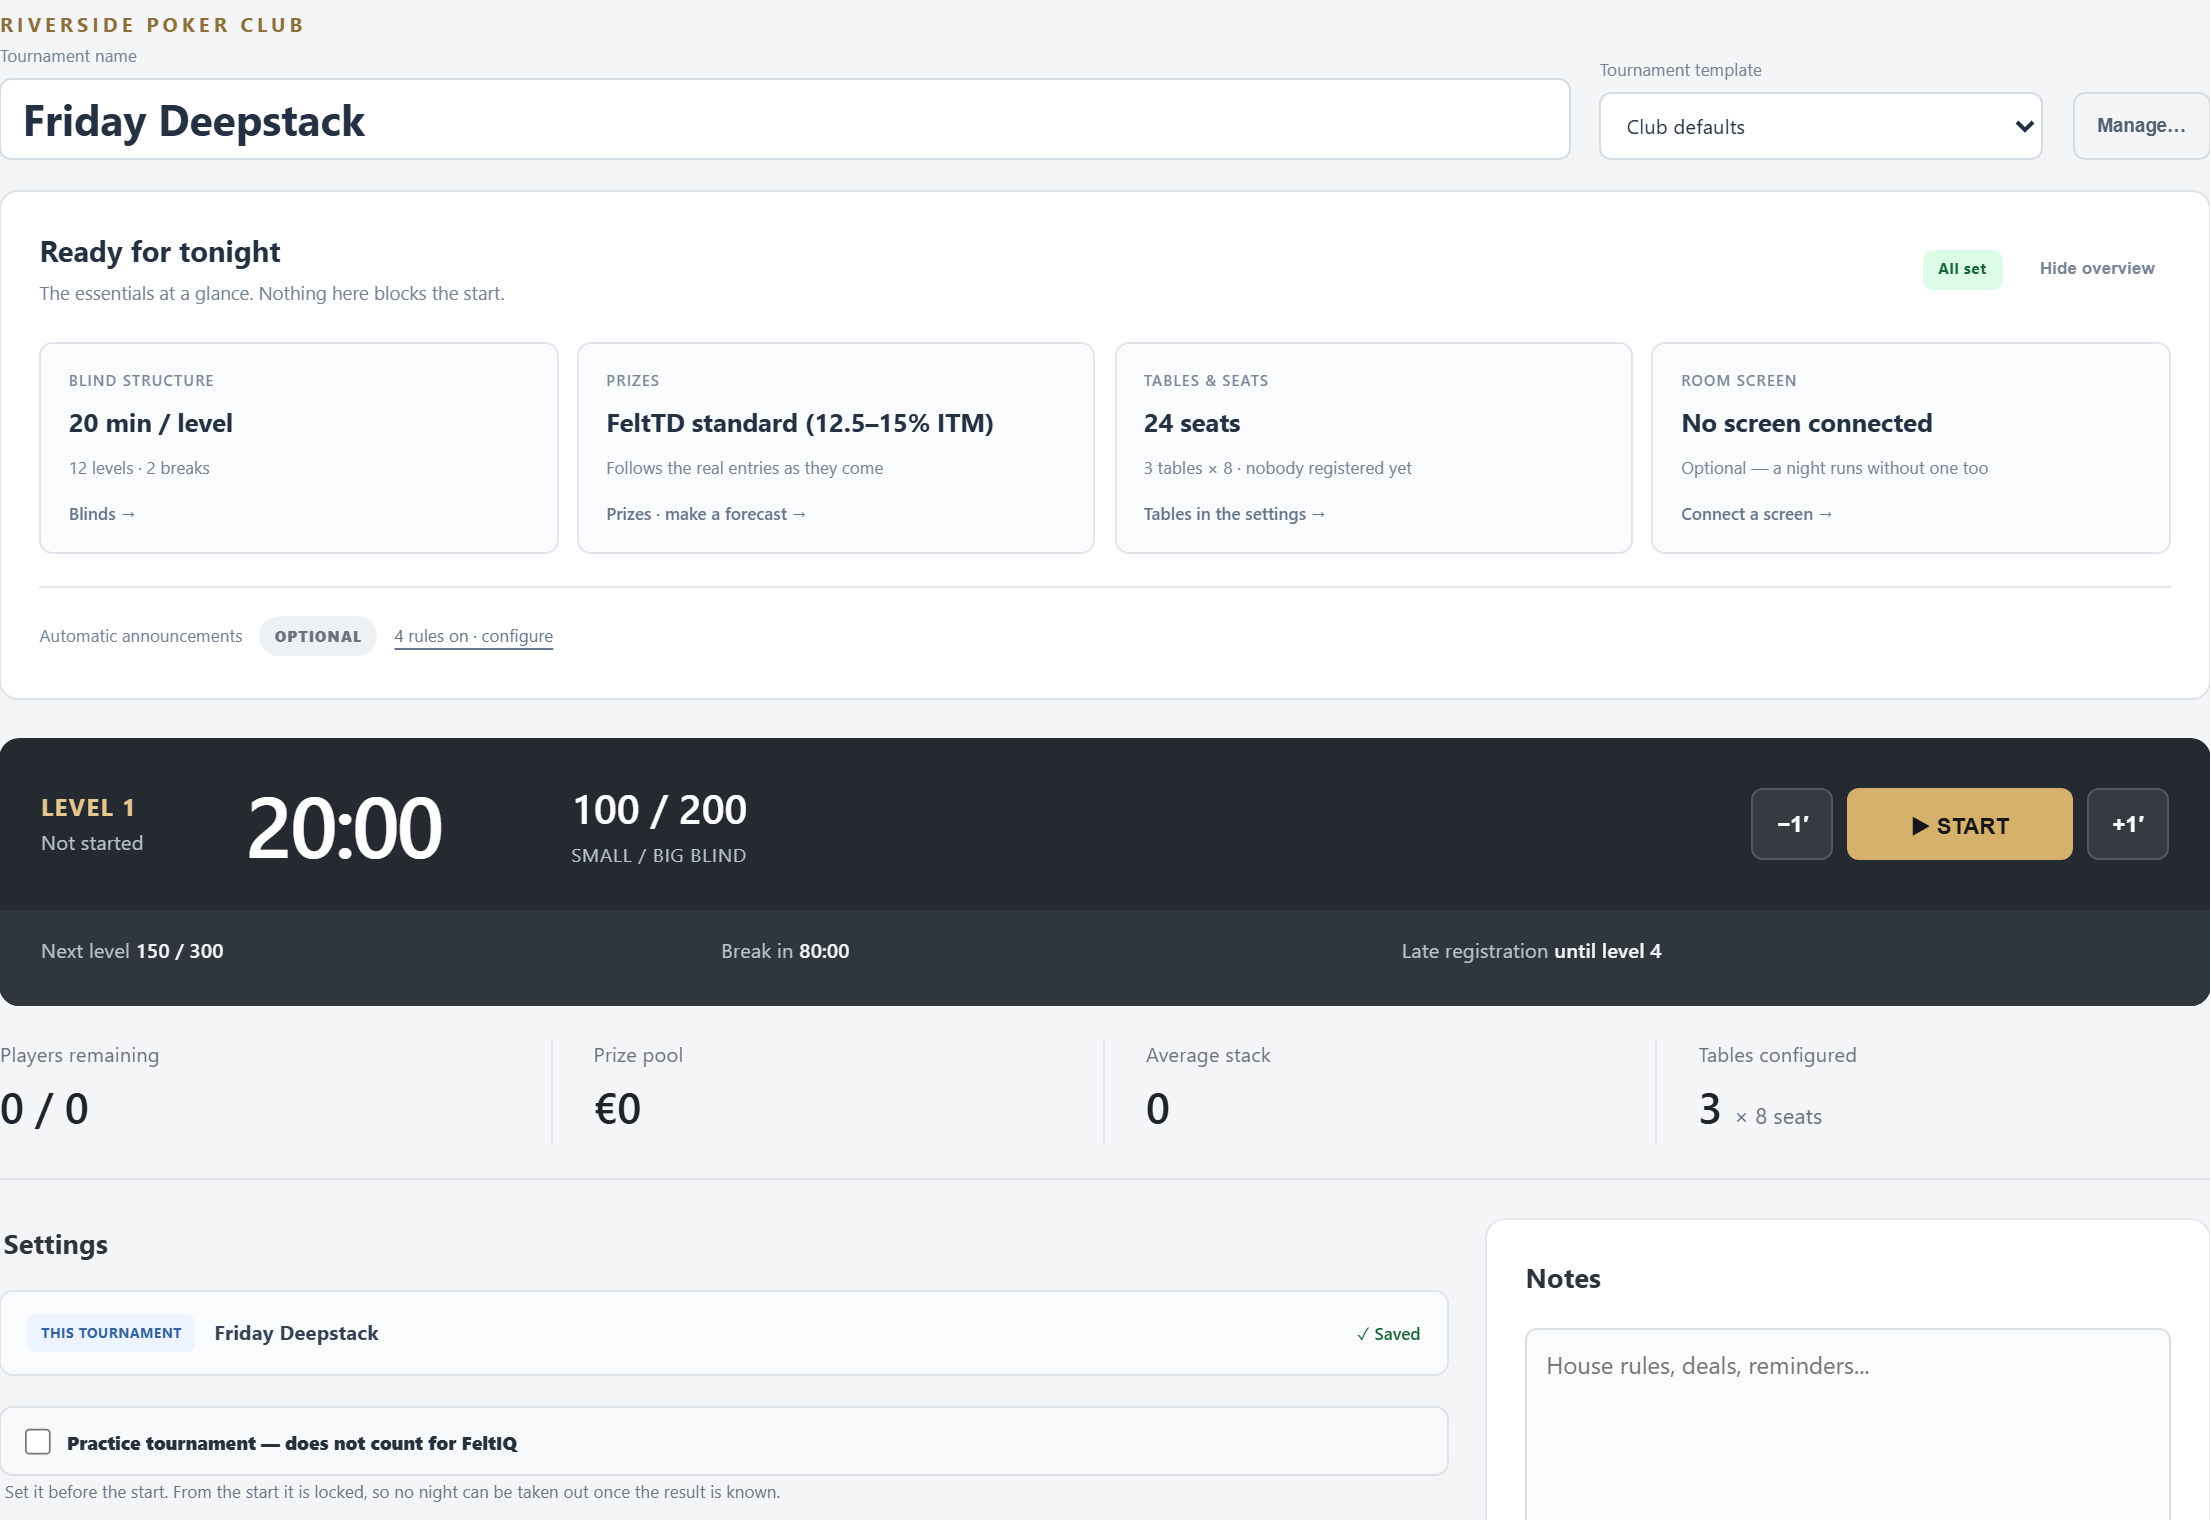Toggle the Practice tournament checkbox
This screenshot has width=2210, height=1520.
(38, 1441)
